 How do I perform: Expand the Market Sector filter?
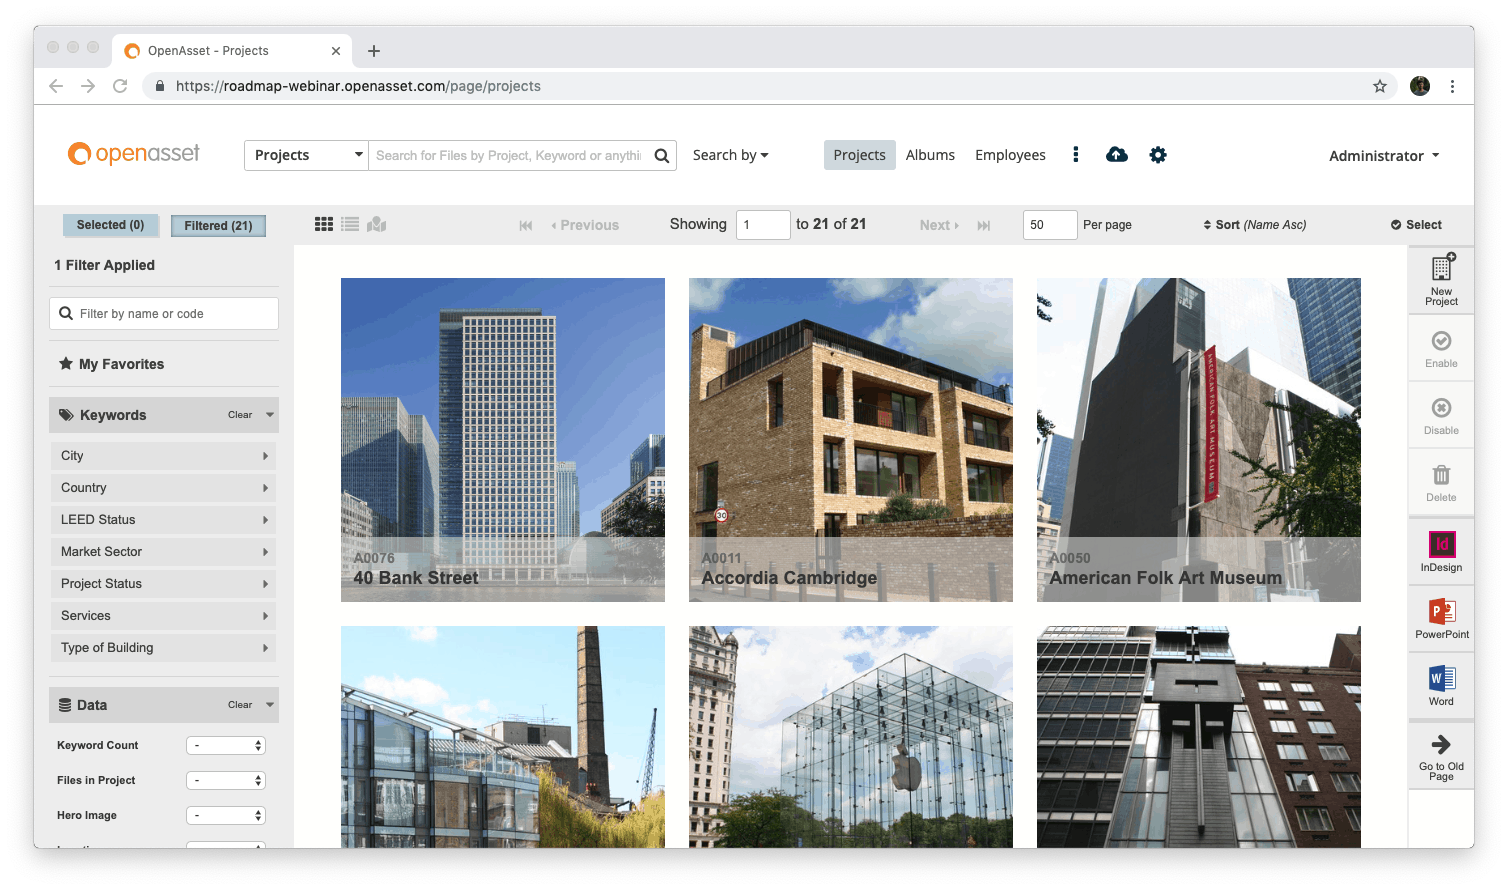(164, 552)
